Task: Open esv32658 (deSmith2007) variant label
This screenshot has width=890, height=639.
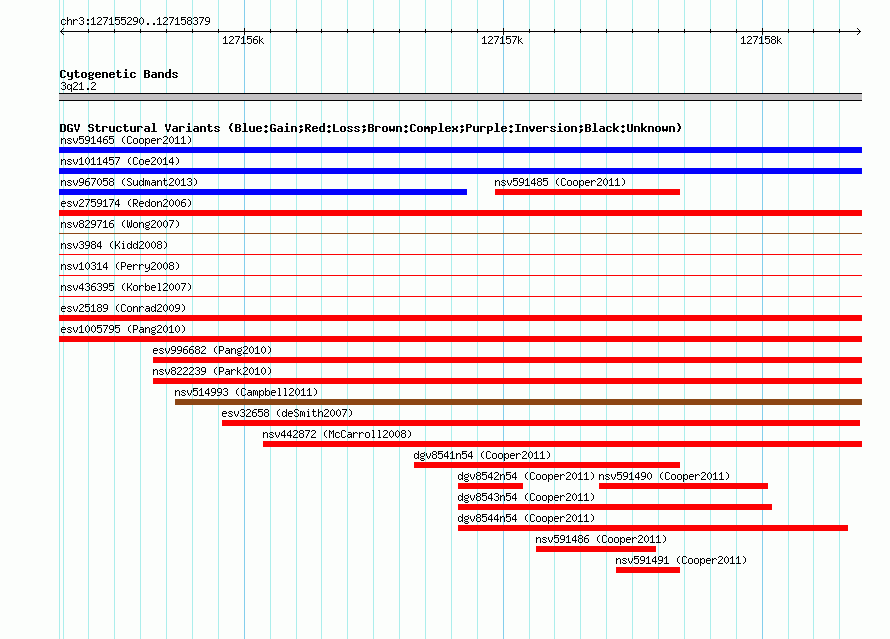Action: click(x=287, y=413)
